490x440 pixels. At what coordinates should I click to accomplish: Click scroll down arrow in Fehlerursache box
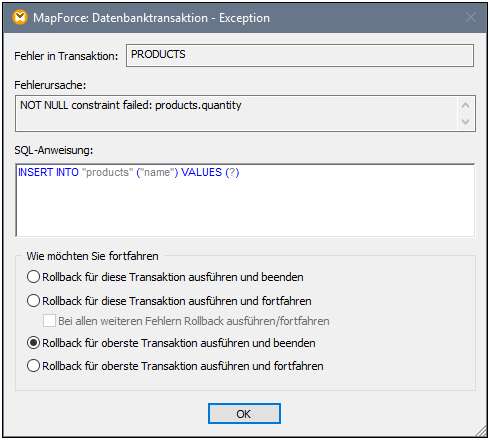click(x=466, y=122)
